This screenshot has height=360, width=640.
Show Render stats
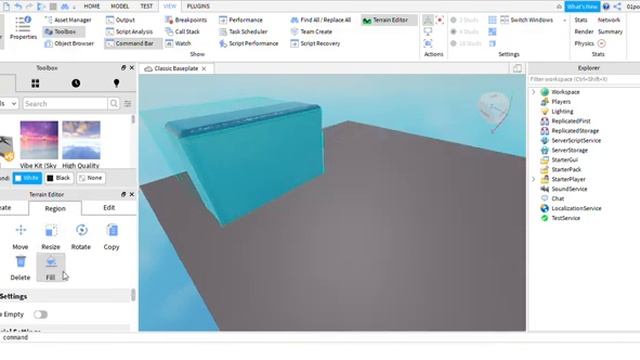point(584,31)
